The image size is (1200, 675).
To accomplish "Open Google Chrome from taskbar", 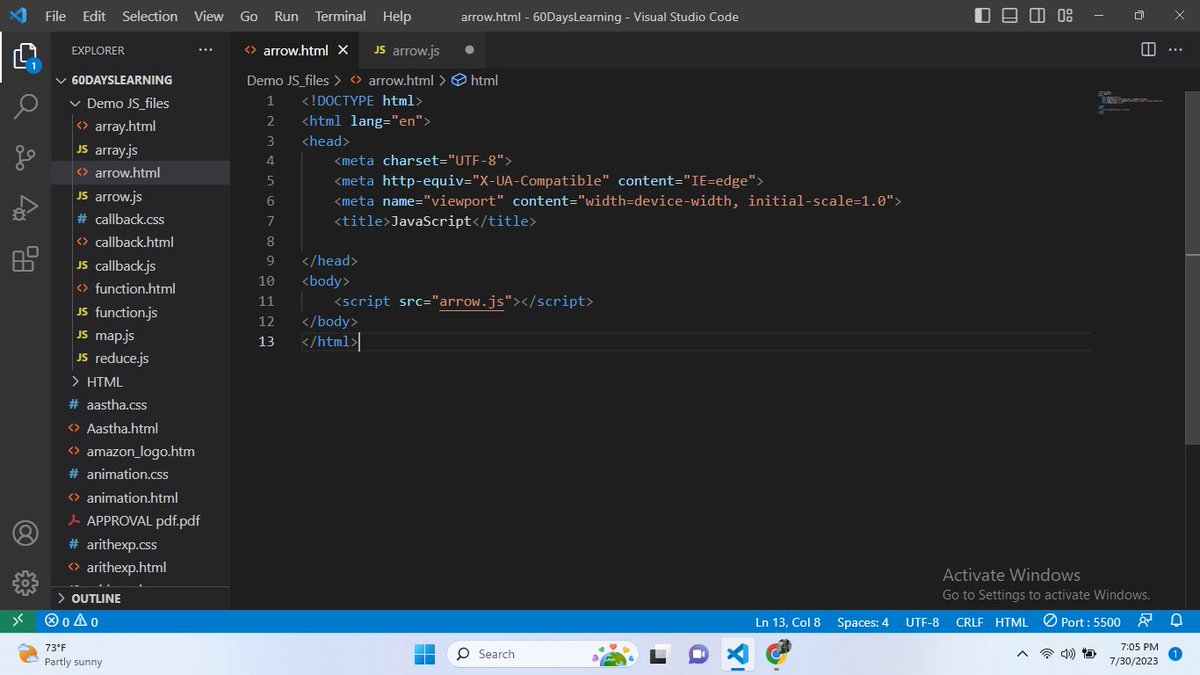I will (x=777, y=654).
